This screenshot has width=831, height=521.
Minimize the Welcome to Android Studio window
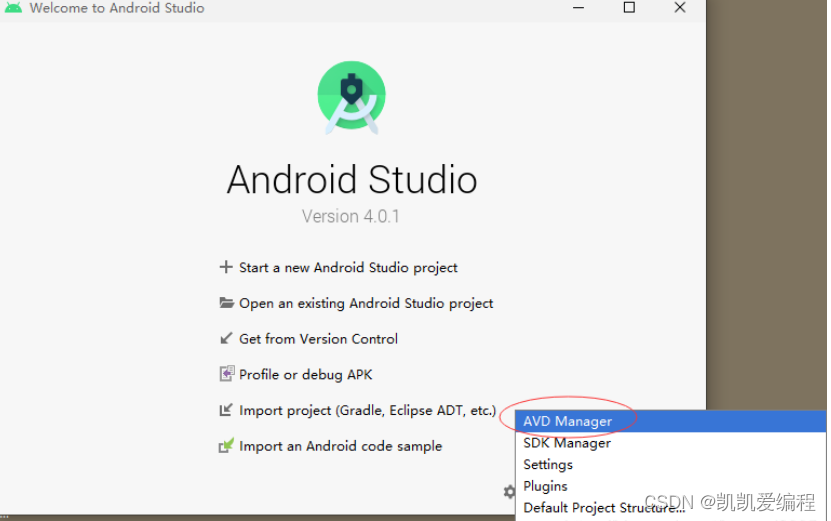click(x=578, y=8)
